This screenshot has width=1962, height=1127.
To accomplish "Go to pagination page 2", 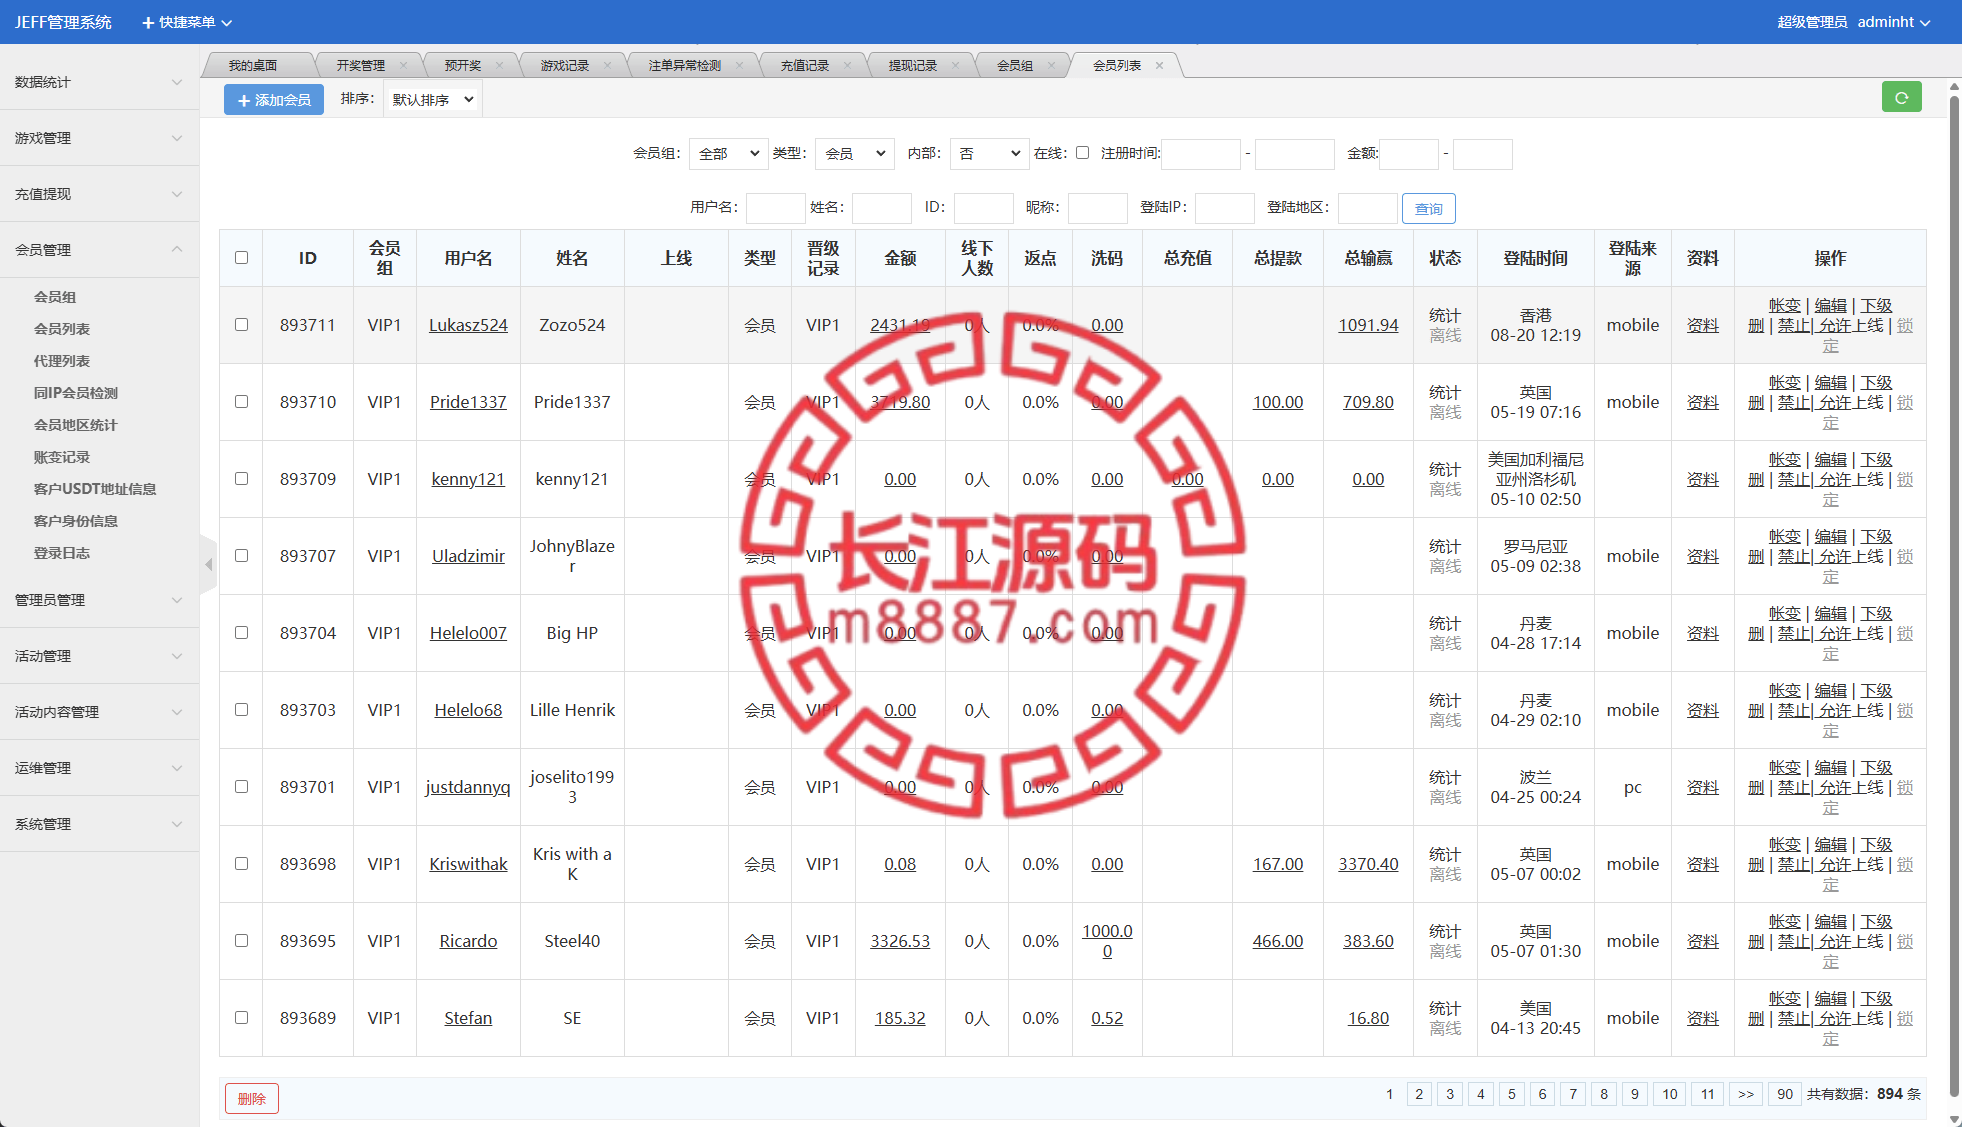I will (x=1419, y=1094).
